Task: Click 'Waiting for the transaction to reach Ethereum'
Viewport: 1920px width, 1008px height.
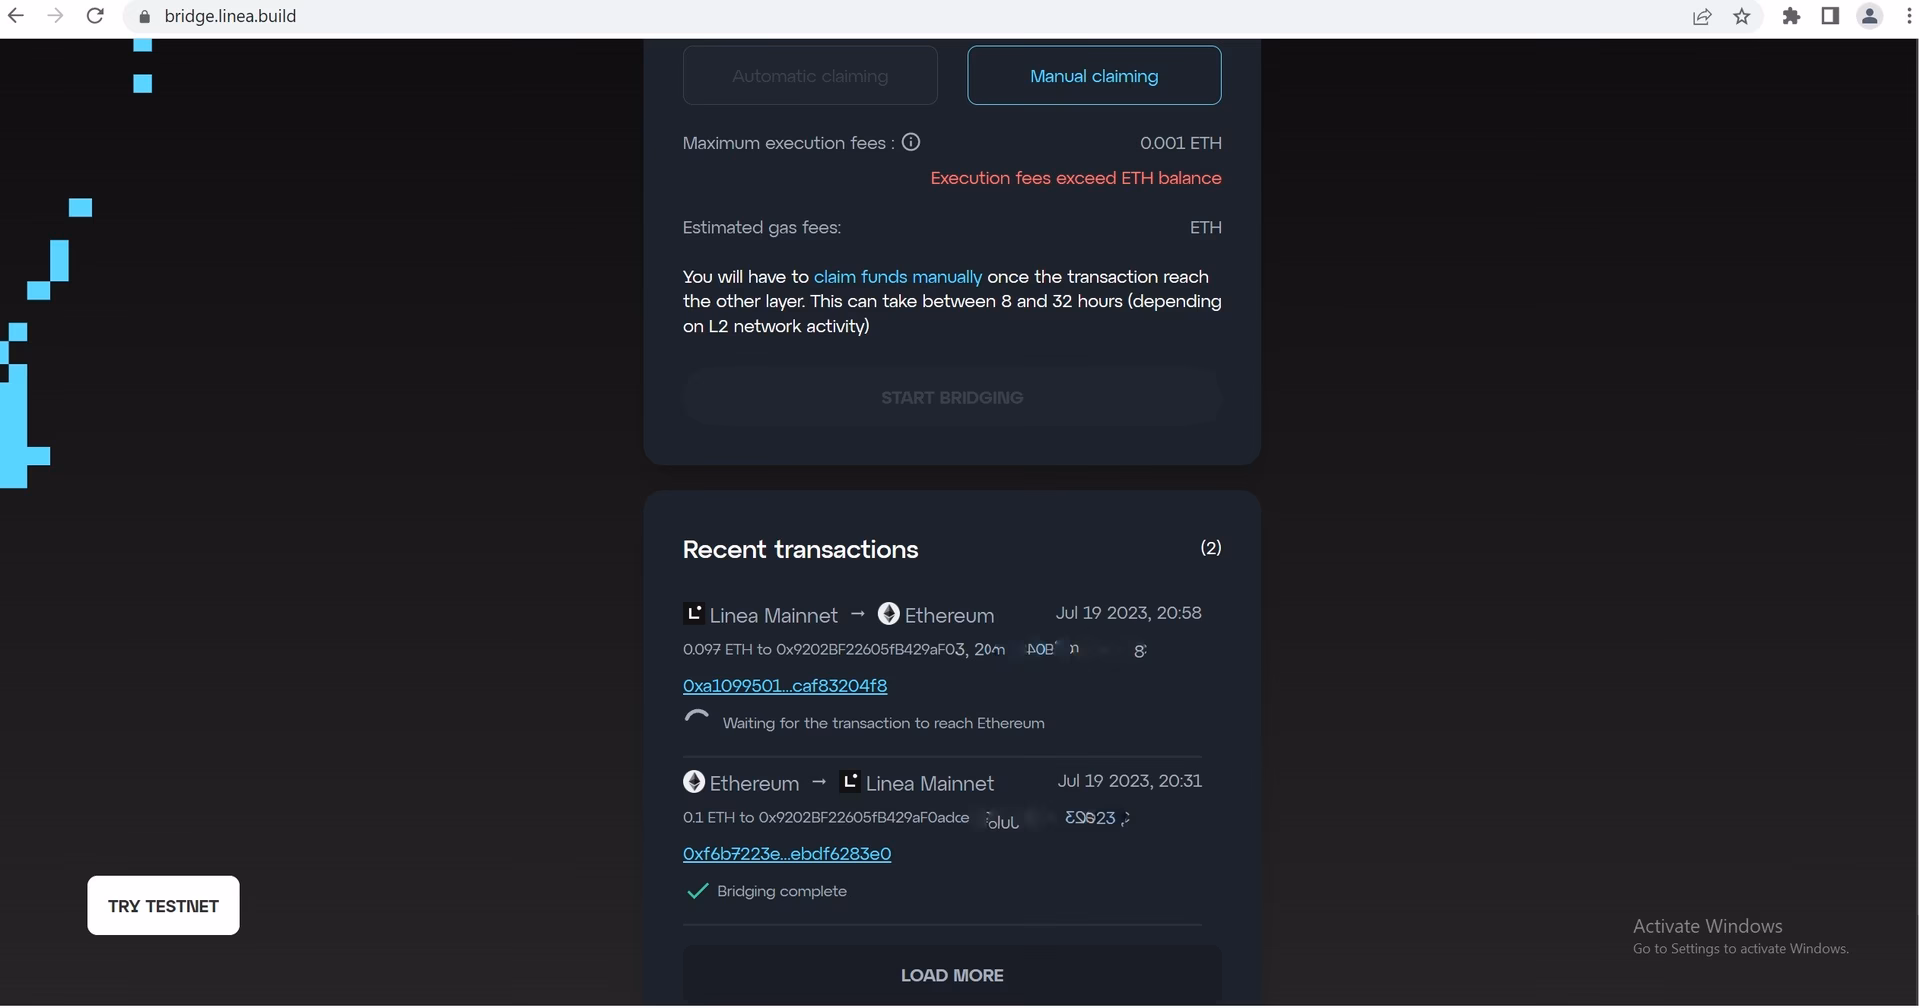Action: coord(884,723)
